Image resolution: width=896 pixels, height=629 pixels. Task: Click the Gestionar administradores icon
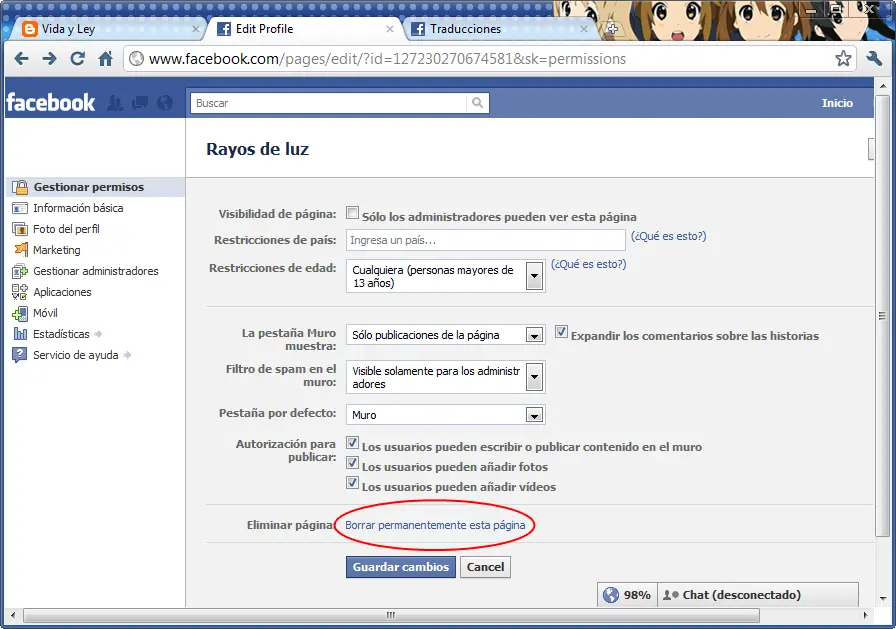pos(20,271)
